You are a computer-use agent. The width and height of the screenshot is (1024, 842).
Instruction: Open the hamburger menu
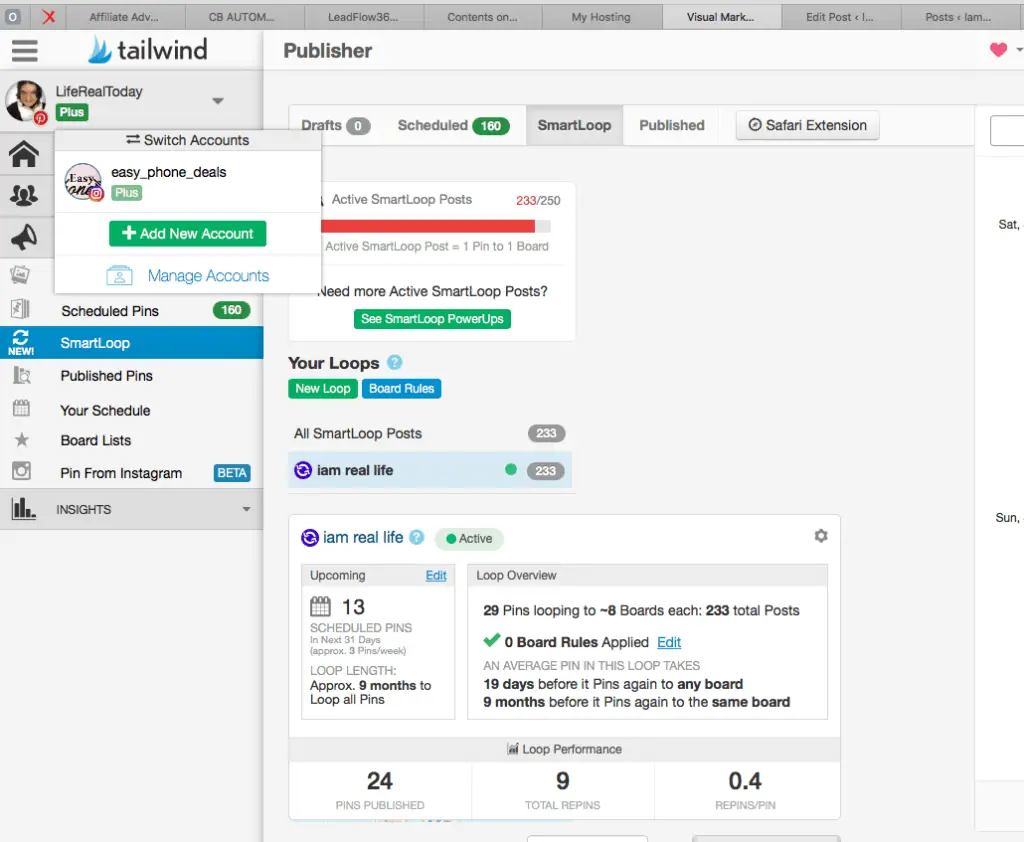coord(25,50)
